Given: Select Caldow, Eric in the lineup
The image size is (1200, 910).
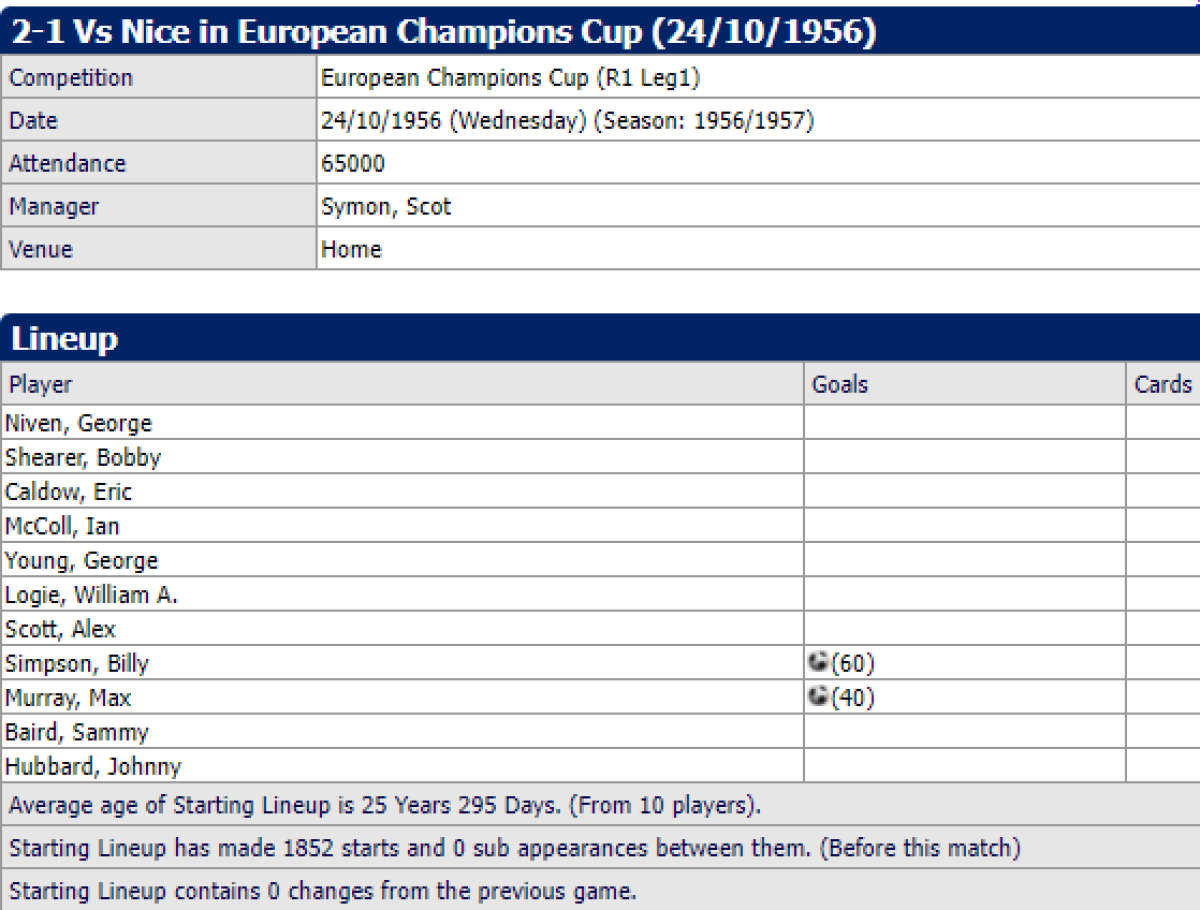Looking at the screenshot, I should tap(68, 492).
